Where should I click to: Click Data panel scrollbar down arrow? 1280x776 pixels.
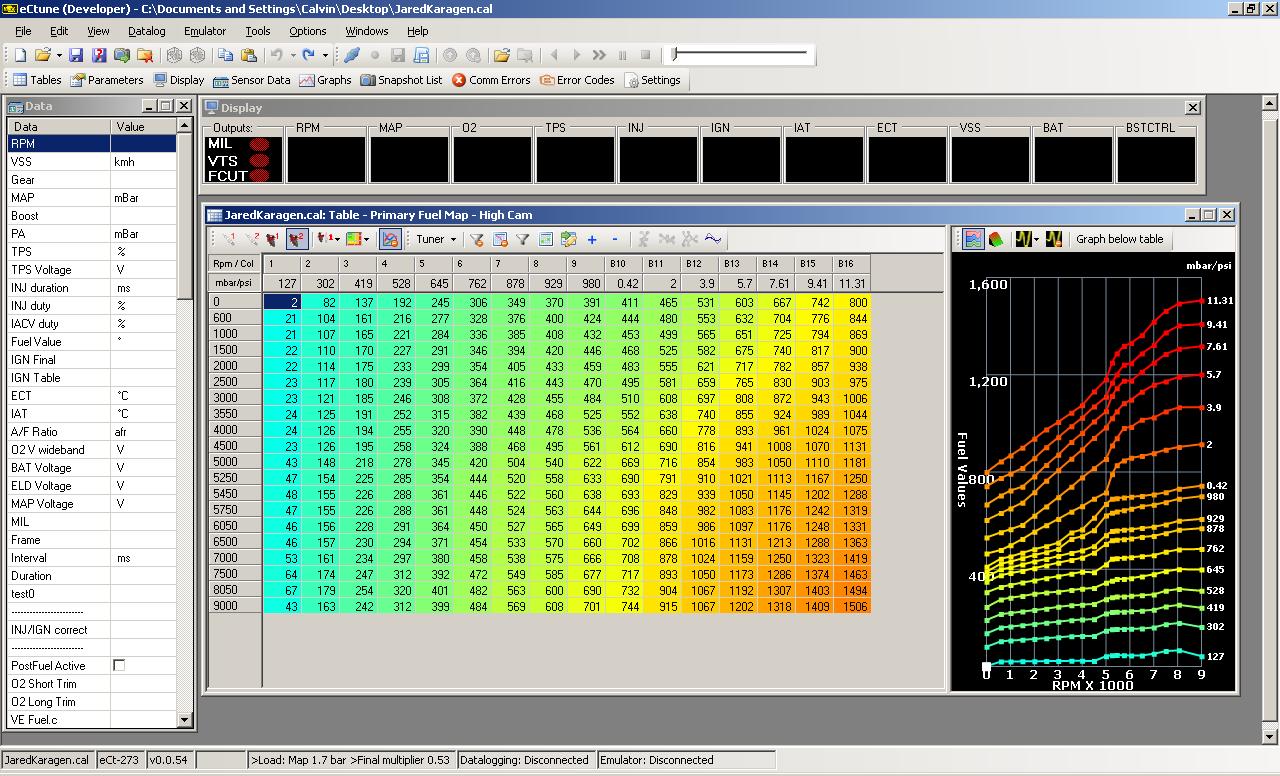(x=184, y=719)
